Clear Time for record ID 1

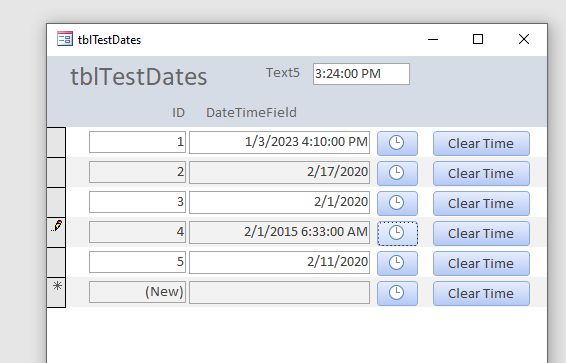click(481, 143)
